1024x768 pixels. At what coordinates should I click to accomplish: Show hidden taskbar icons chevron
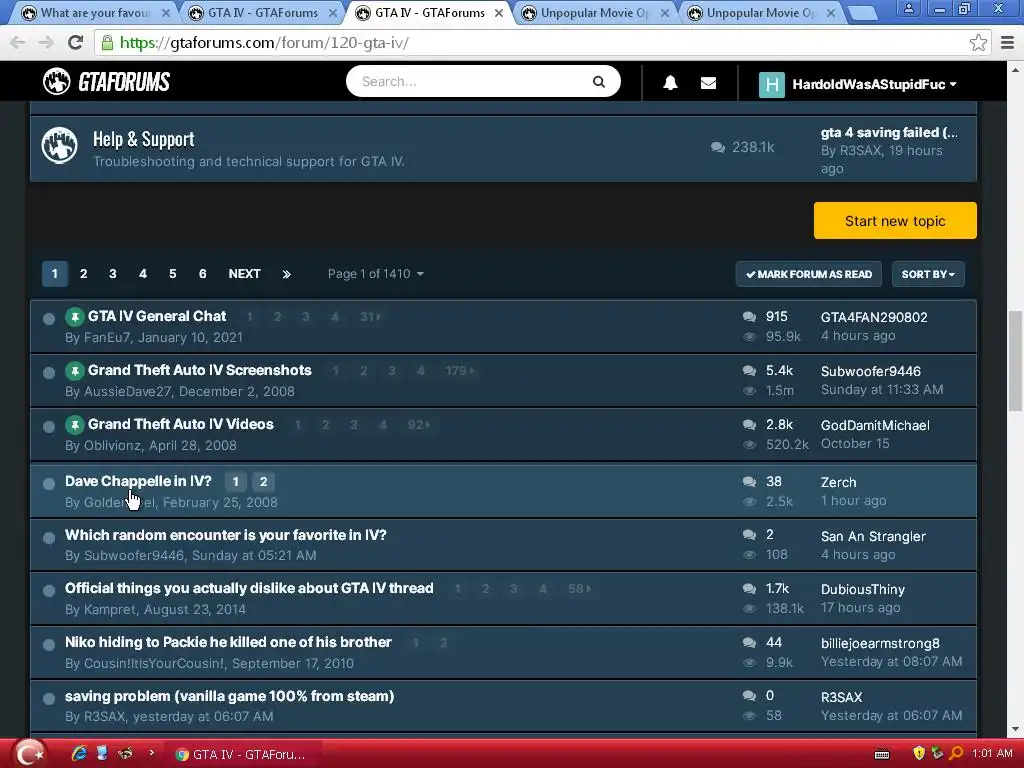point(152,753)
